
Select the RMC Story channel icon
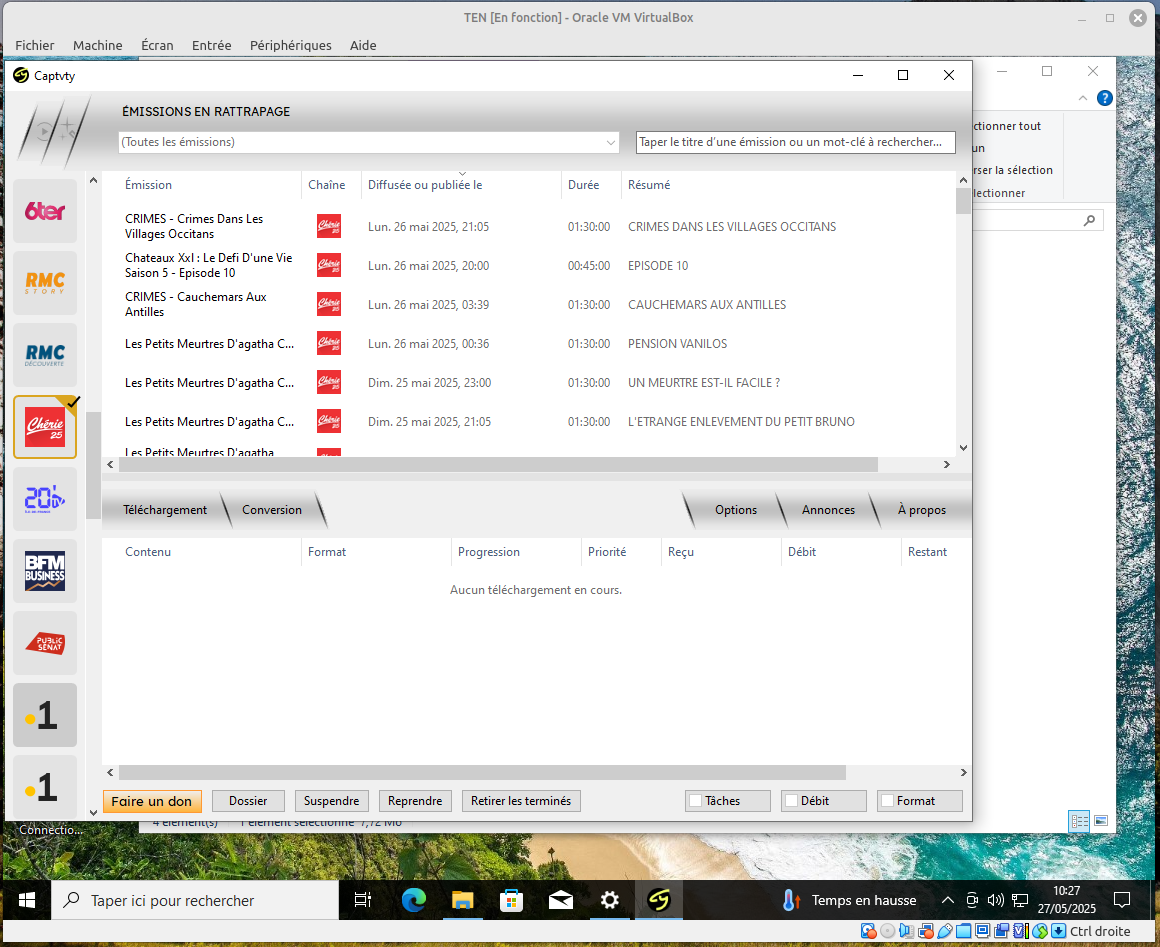click(x=45, y=283)
